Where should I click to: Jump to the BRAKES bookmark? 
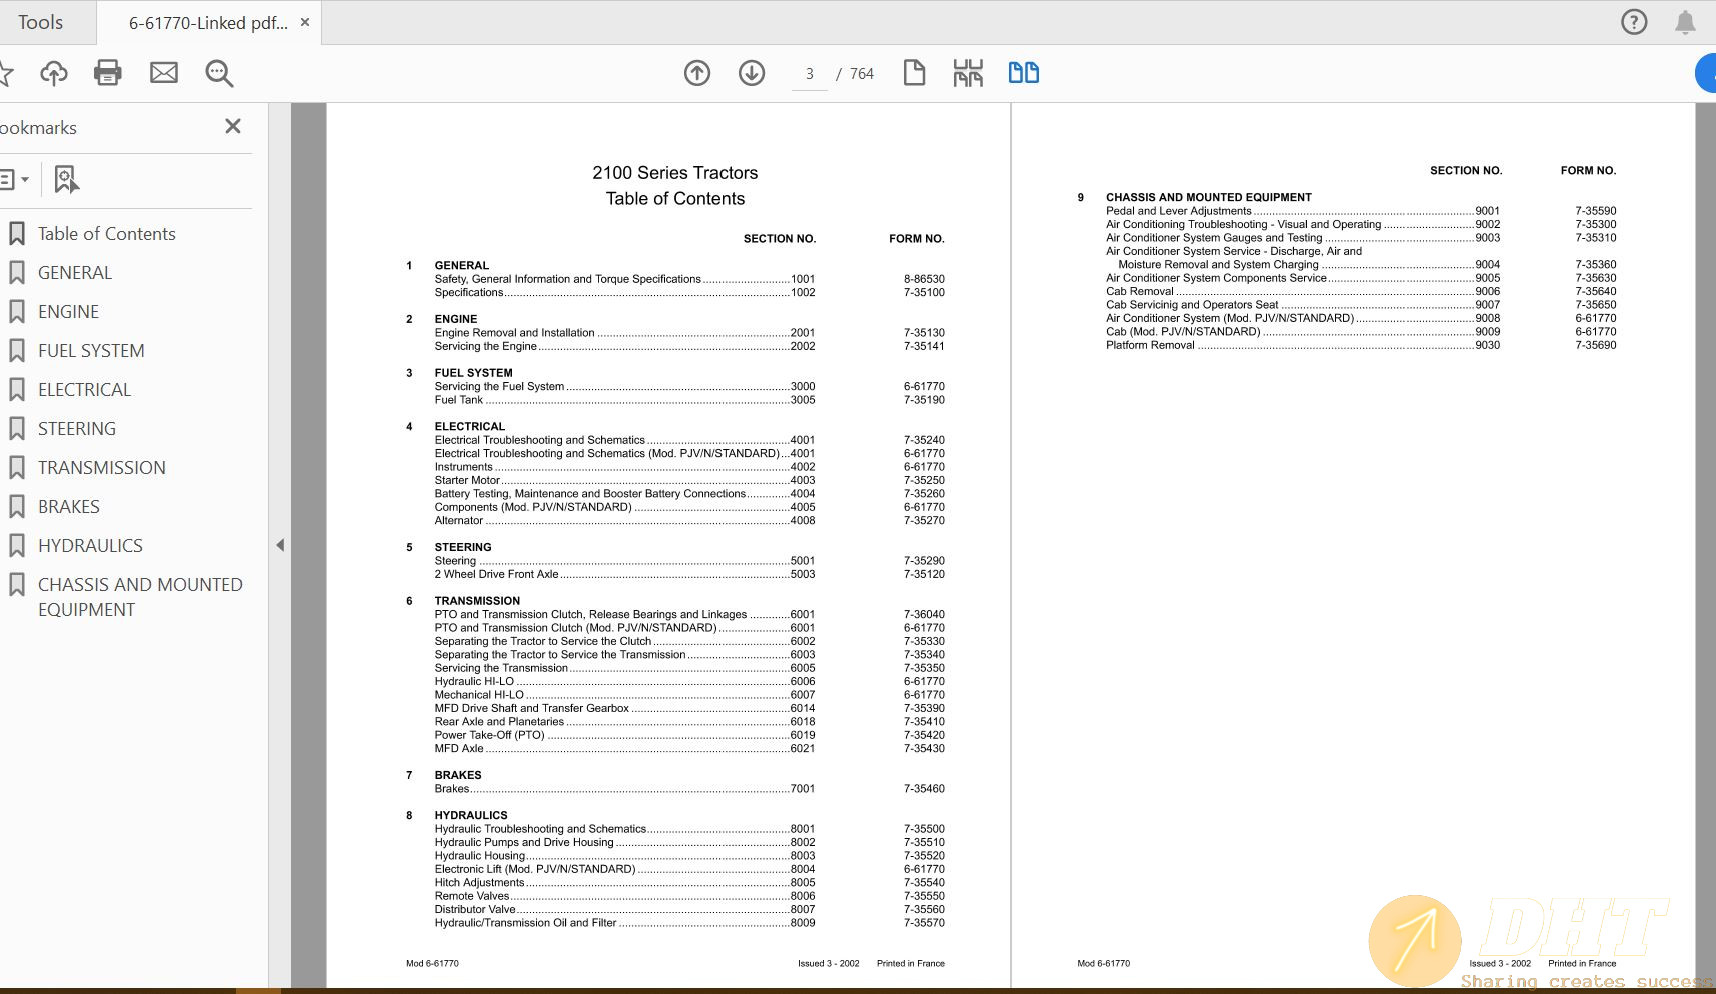(x=69, y=507)
